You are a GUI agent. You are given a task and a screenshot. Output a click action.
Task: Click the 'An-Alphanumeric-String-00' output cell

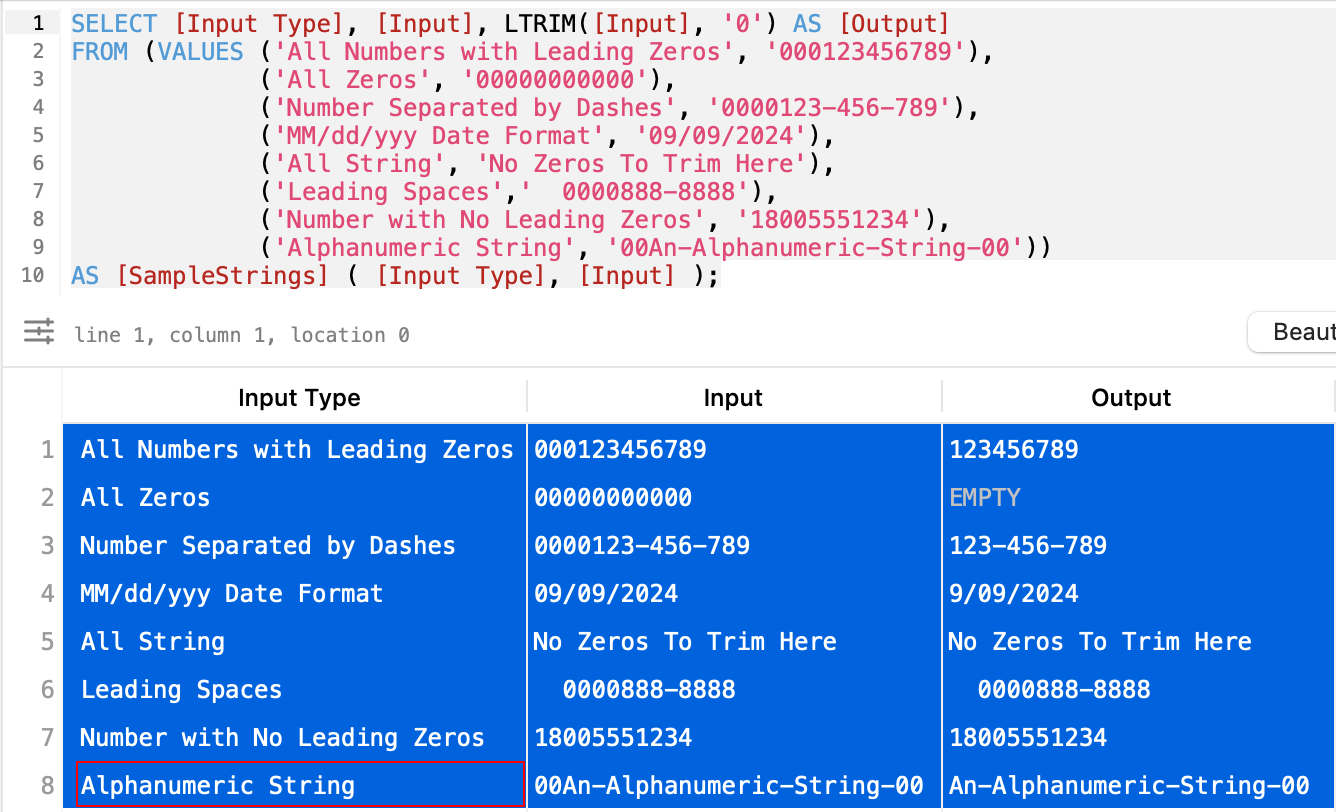coord(1129,786)
